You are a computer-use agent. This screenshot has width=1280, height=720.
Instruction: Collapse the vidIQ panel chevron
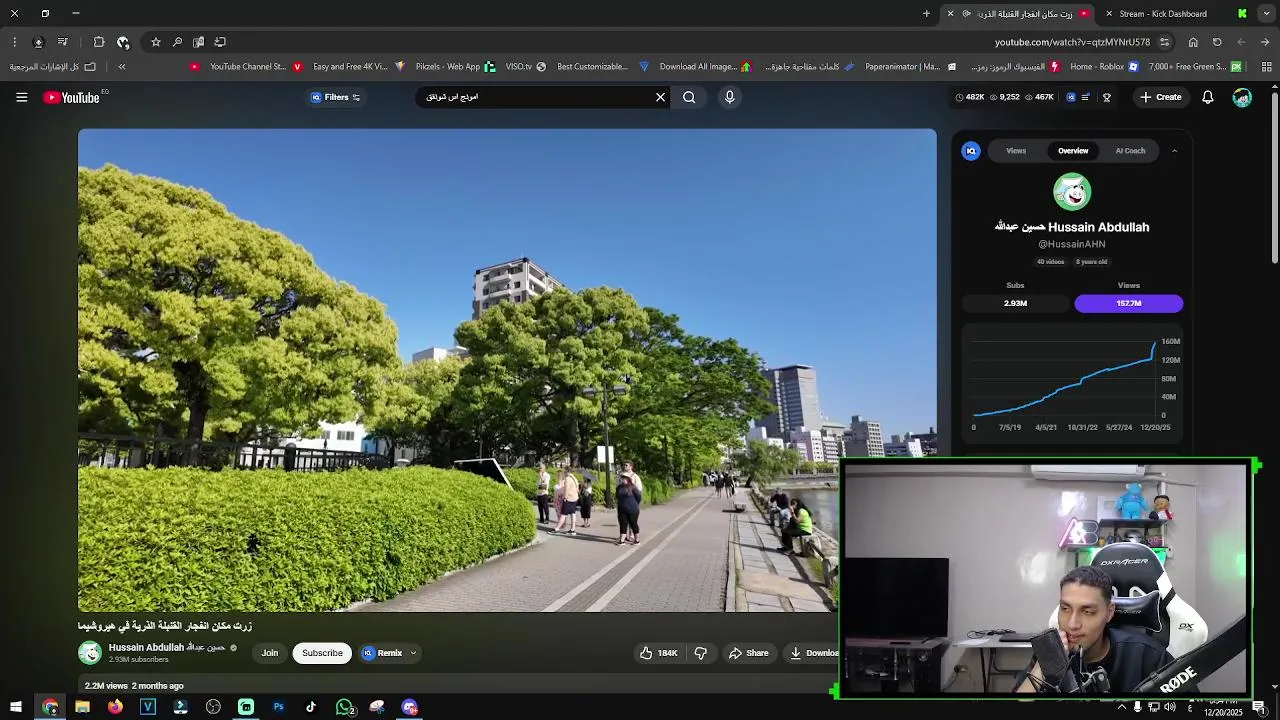tap(1175, 151)
